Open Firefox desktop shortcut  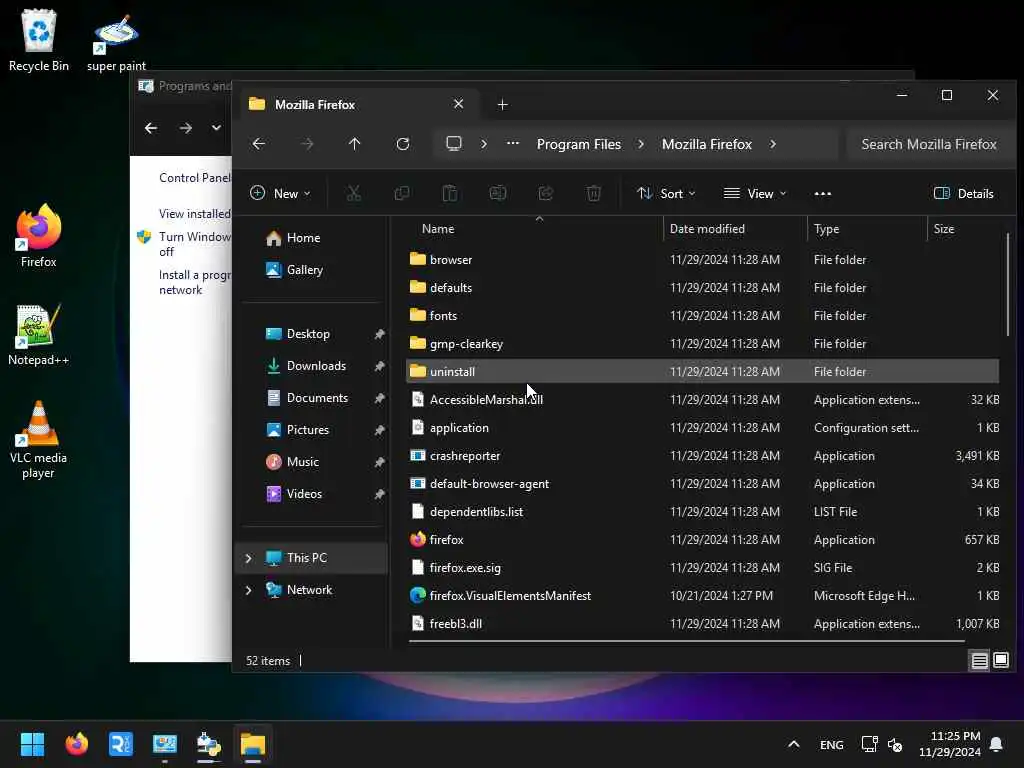click(x=39, y=236)
